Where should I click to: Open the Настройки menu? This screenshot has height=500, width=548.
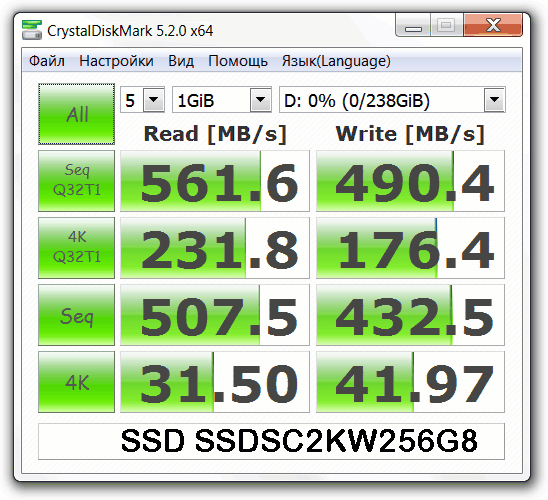click(x=116, y=61)
